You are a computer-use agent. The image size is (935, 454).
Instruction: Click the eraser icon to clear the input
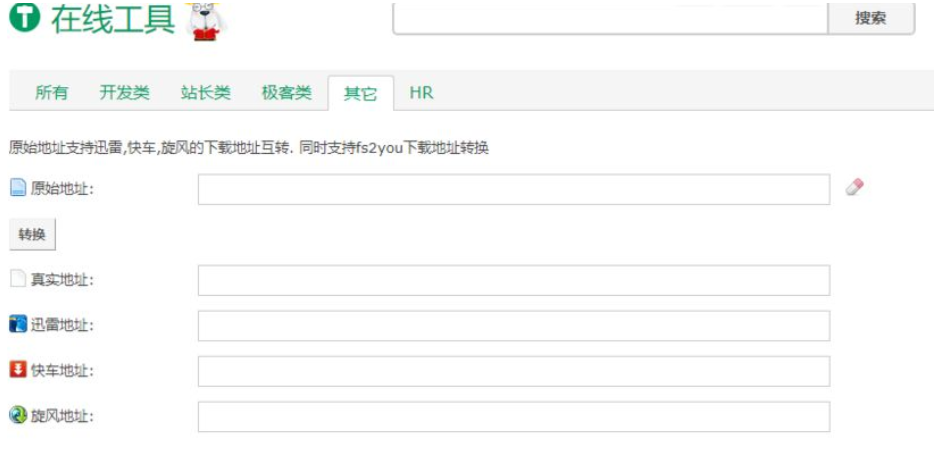(854, 187)
